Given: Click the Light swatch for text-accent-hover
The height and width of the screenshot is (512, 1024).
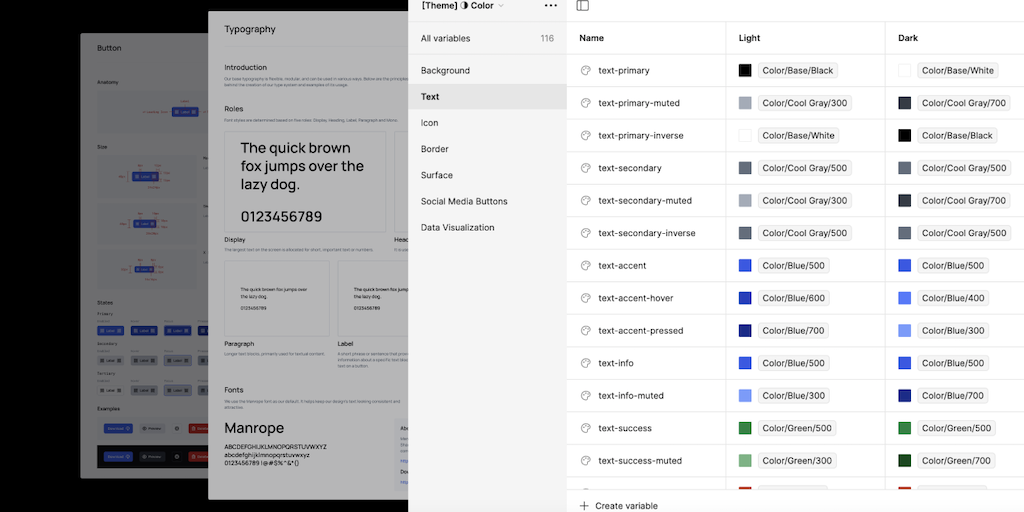Looking at the screenshot, I should pos(745,298).
